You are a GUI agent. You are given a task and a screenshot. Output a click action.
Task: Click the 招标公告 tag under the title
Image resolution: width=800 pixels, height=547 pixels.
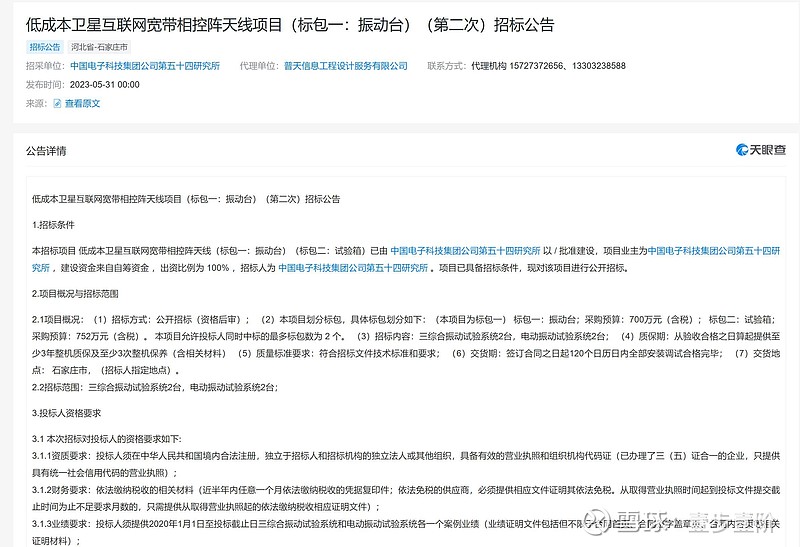click(45, 47)
